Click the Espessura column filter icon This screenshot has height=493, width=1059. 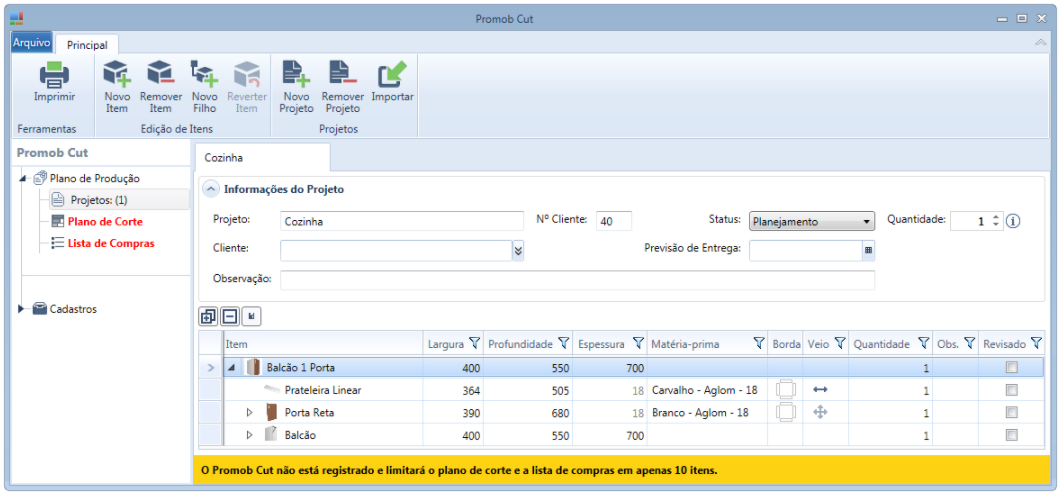pyautogui.click(x=638, y=344)
